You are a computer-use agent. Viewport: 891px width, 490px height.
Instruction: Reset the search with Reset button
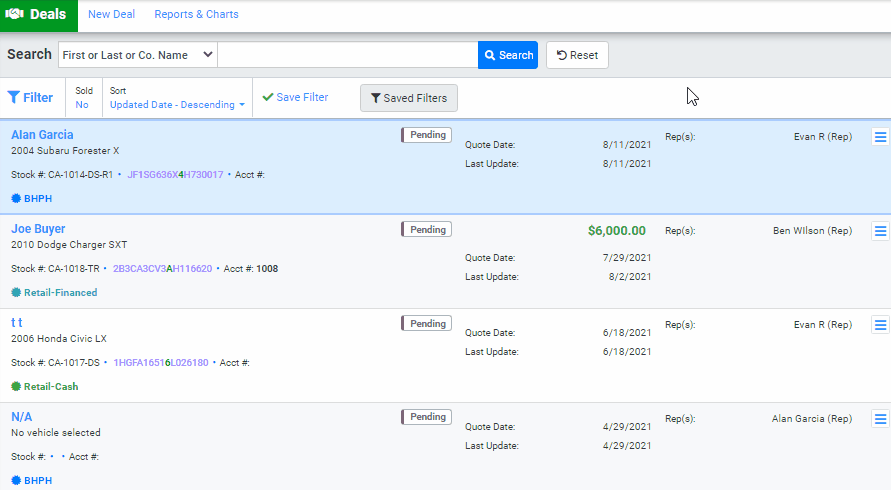[577, 55]
